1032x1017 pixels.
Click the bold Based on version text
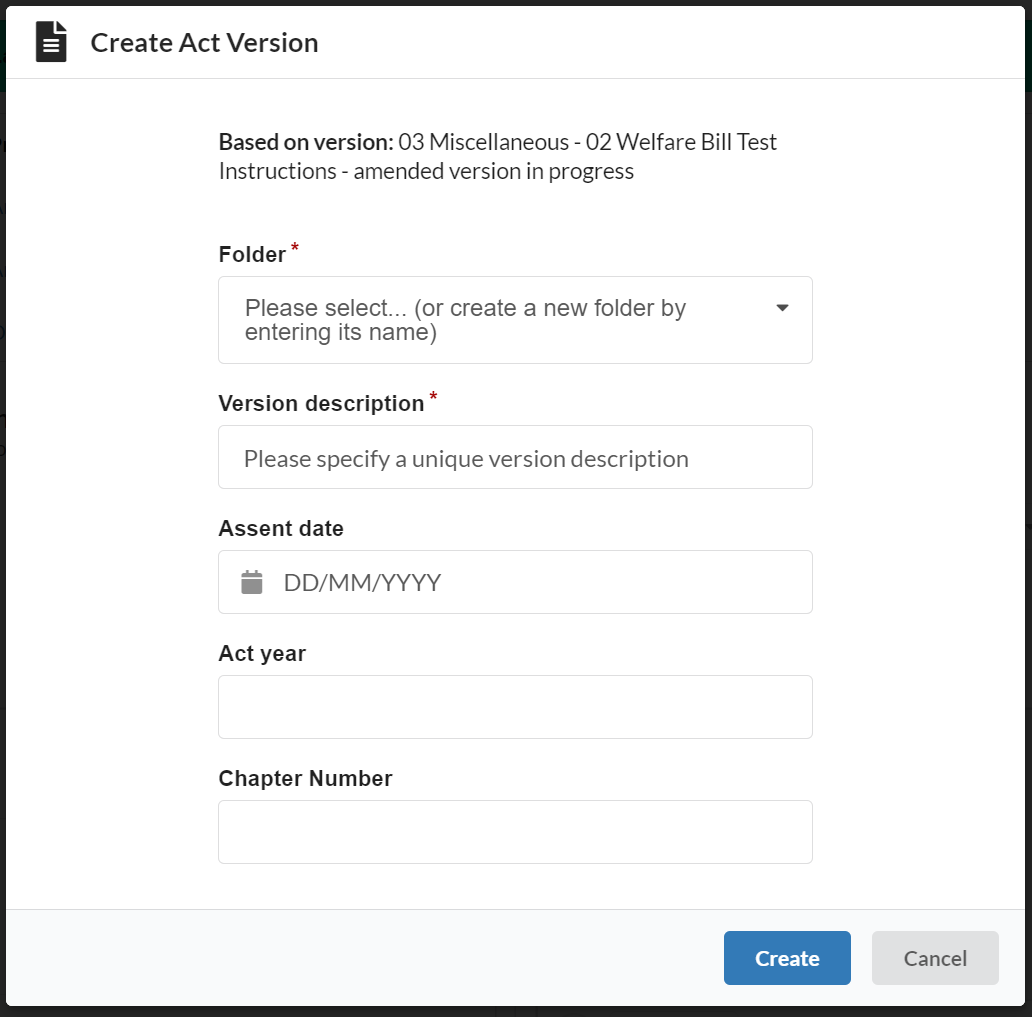(x=306, y=142)
